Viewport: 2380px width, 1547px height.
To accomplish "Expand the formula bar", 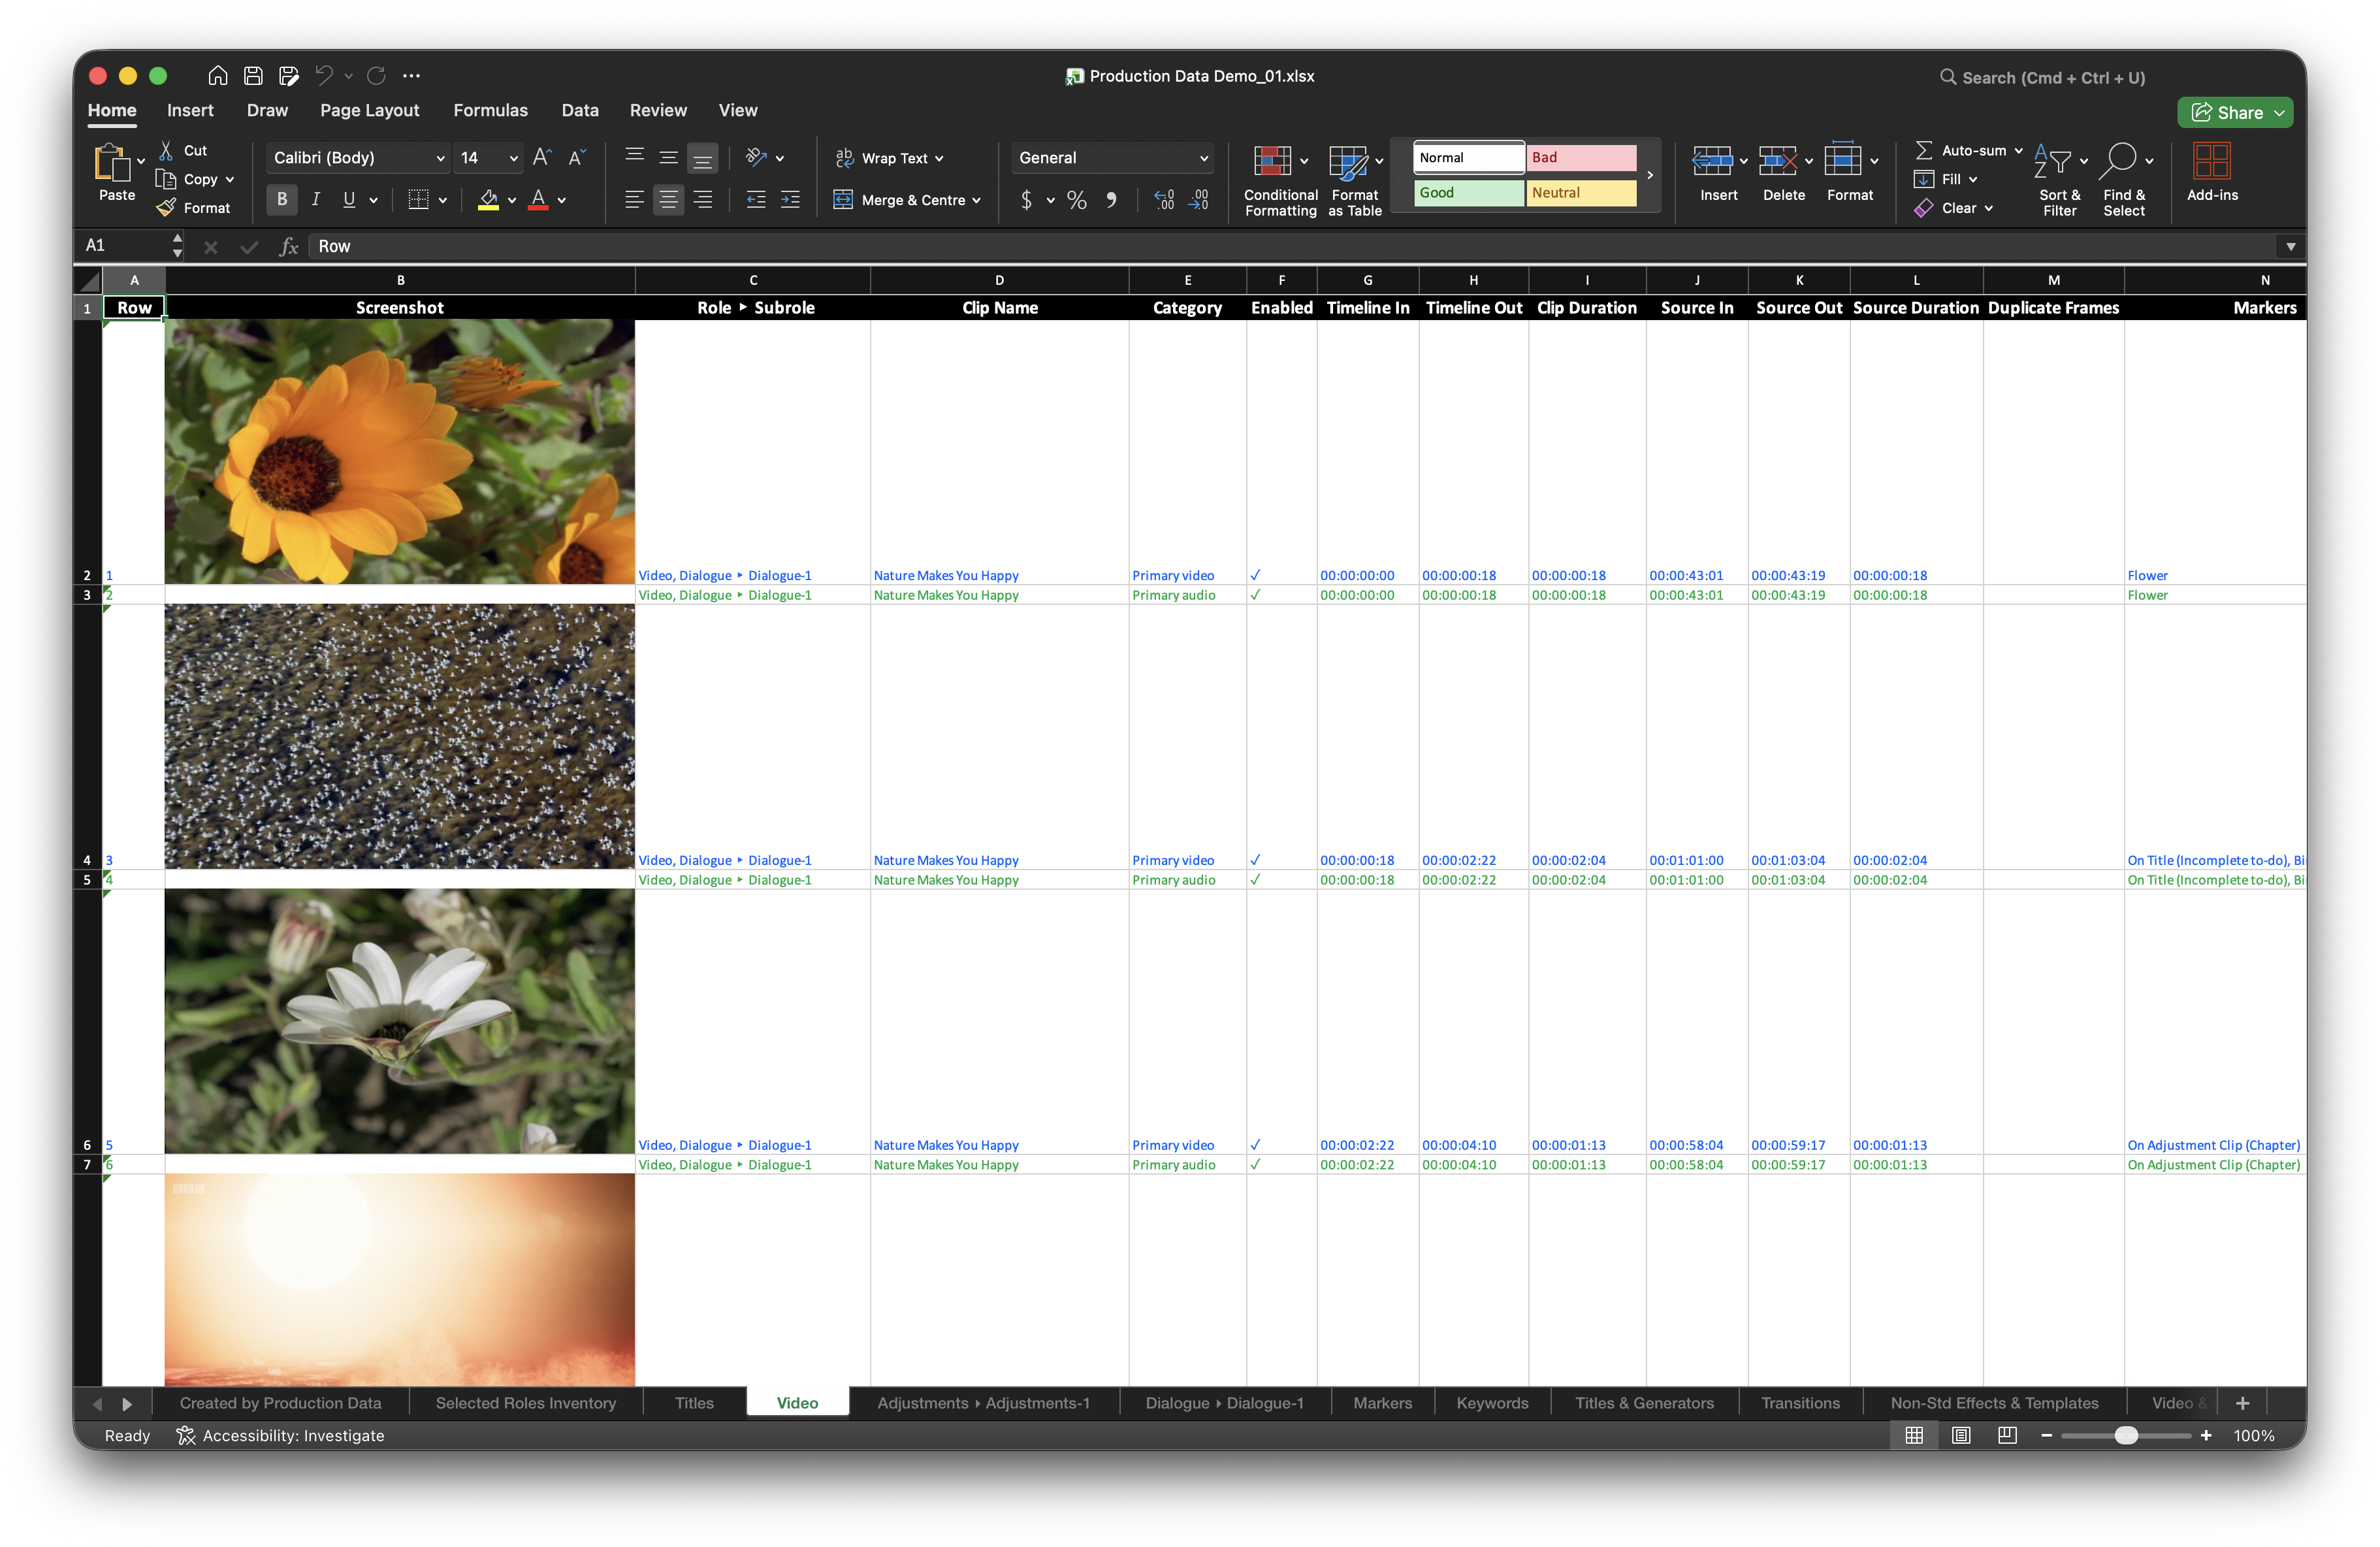I will [x=2290, y=246].
